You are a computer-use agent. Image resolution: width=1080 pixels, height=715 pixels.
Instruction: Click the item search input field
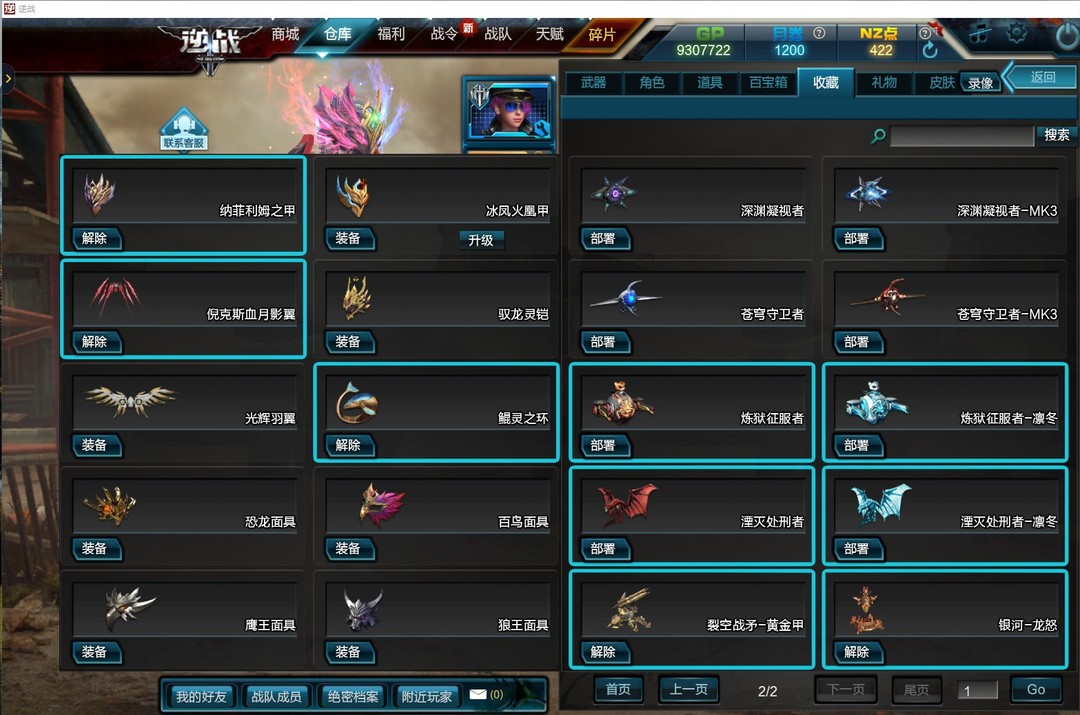click(962, 136)
